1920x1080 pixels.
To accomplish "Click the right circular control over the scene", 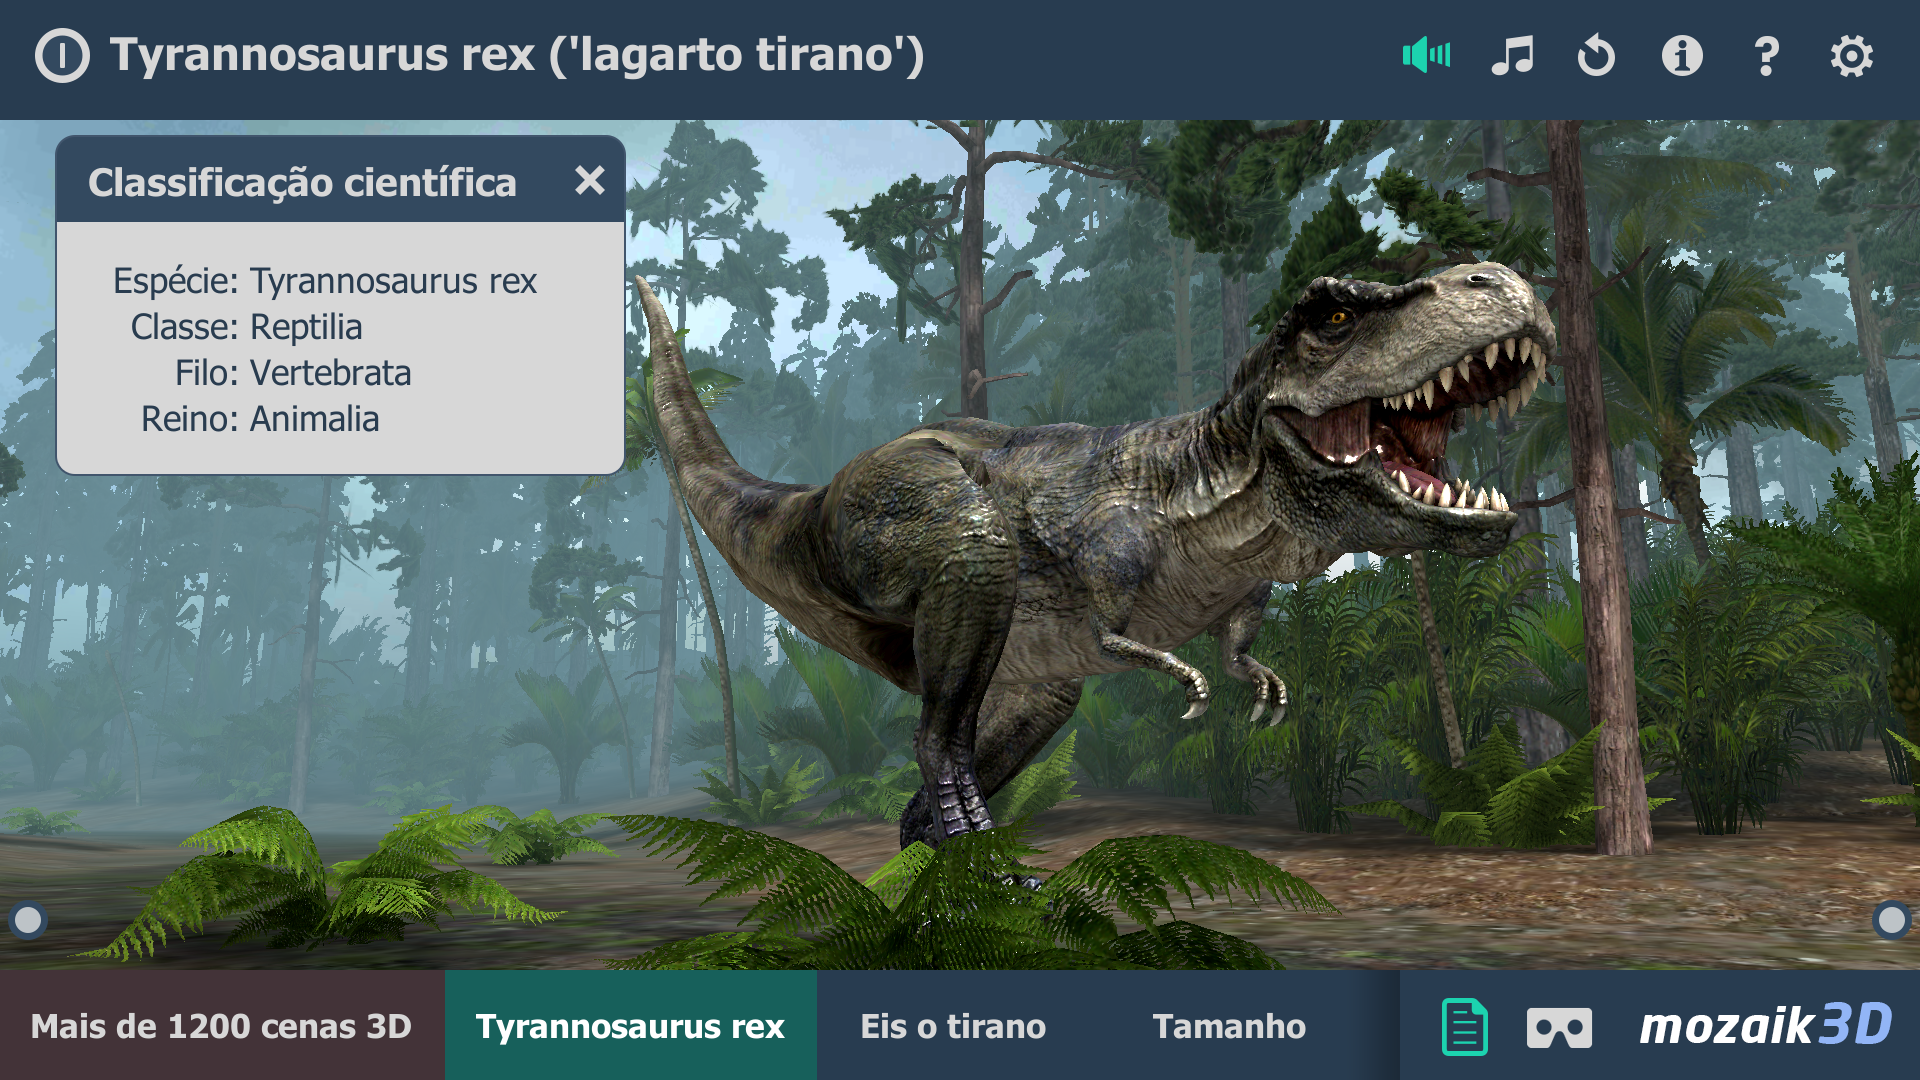I will tap(1891, 920).
